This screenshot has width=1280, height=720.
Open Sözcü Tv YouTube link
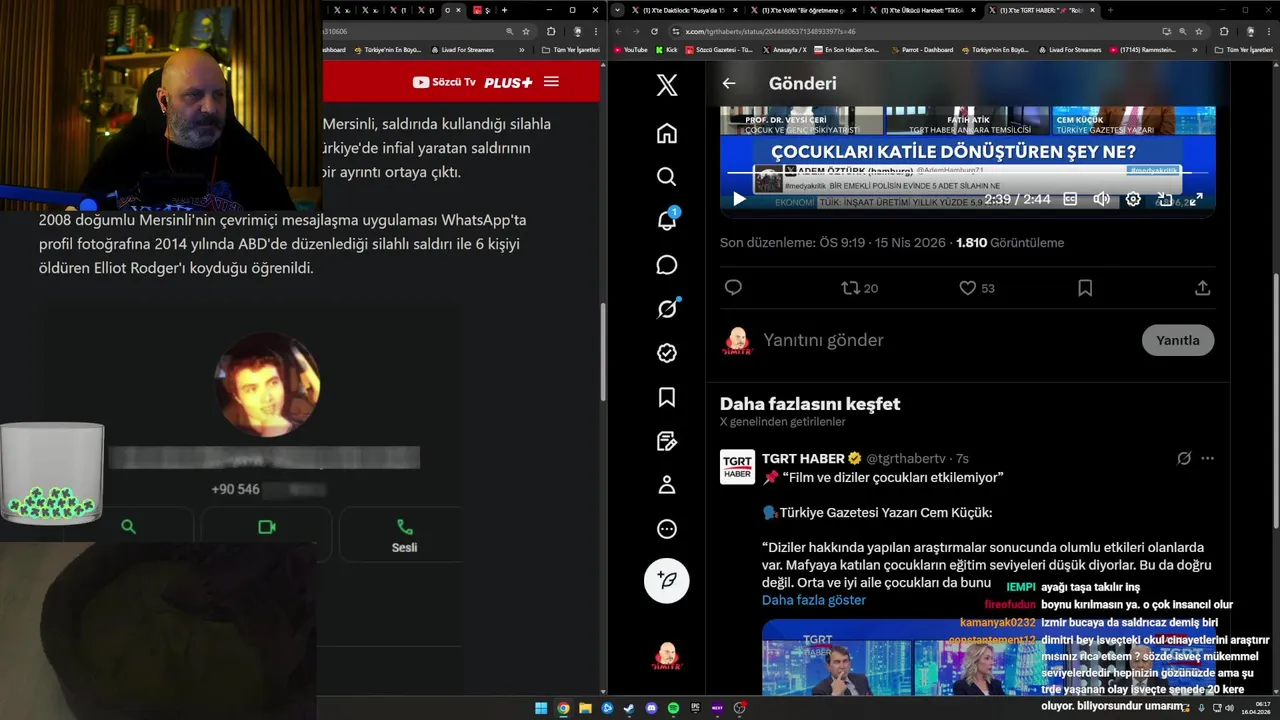pos(444,82)
